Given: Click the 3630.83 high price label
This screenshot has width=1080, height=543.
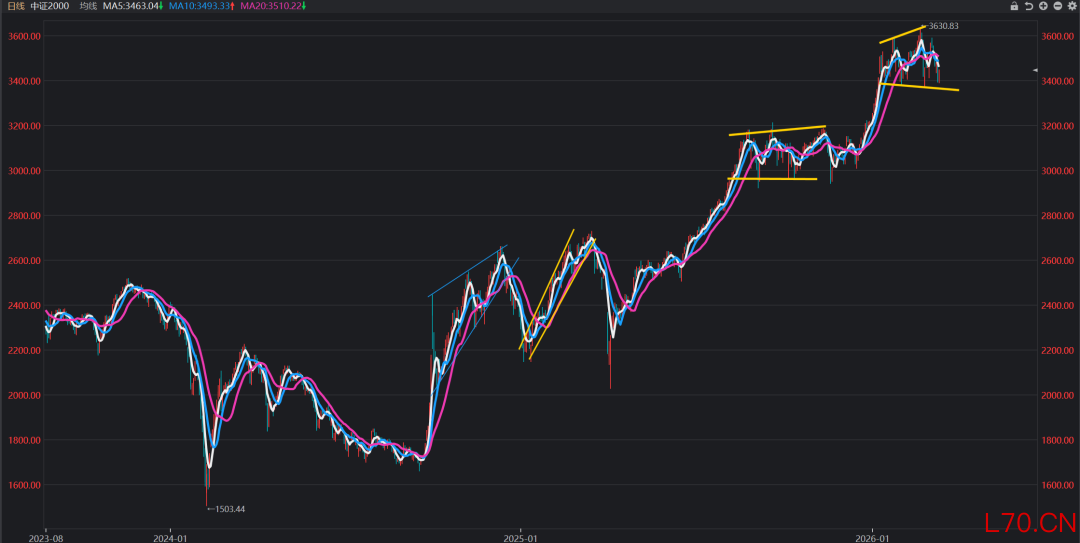Looking at the screenshot, I should pos(944,26).
